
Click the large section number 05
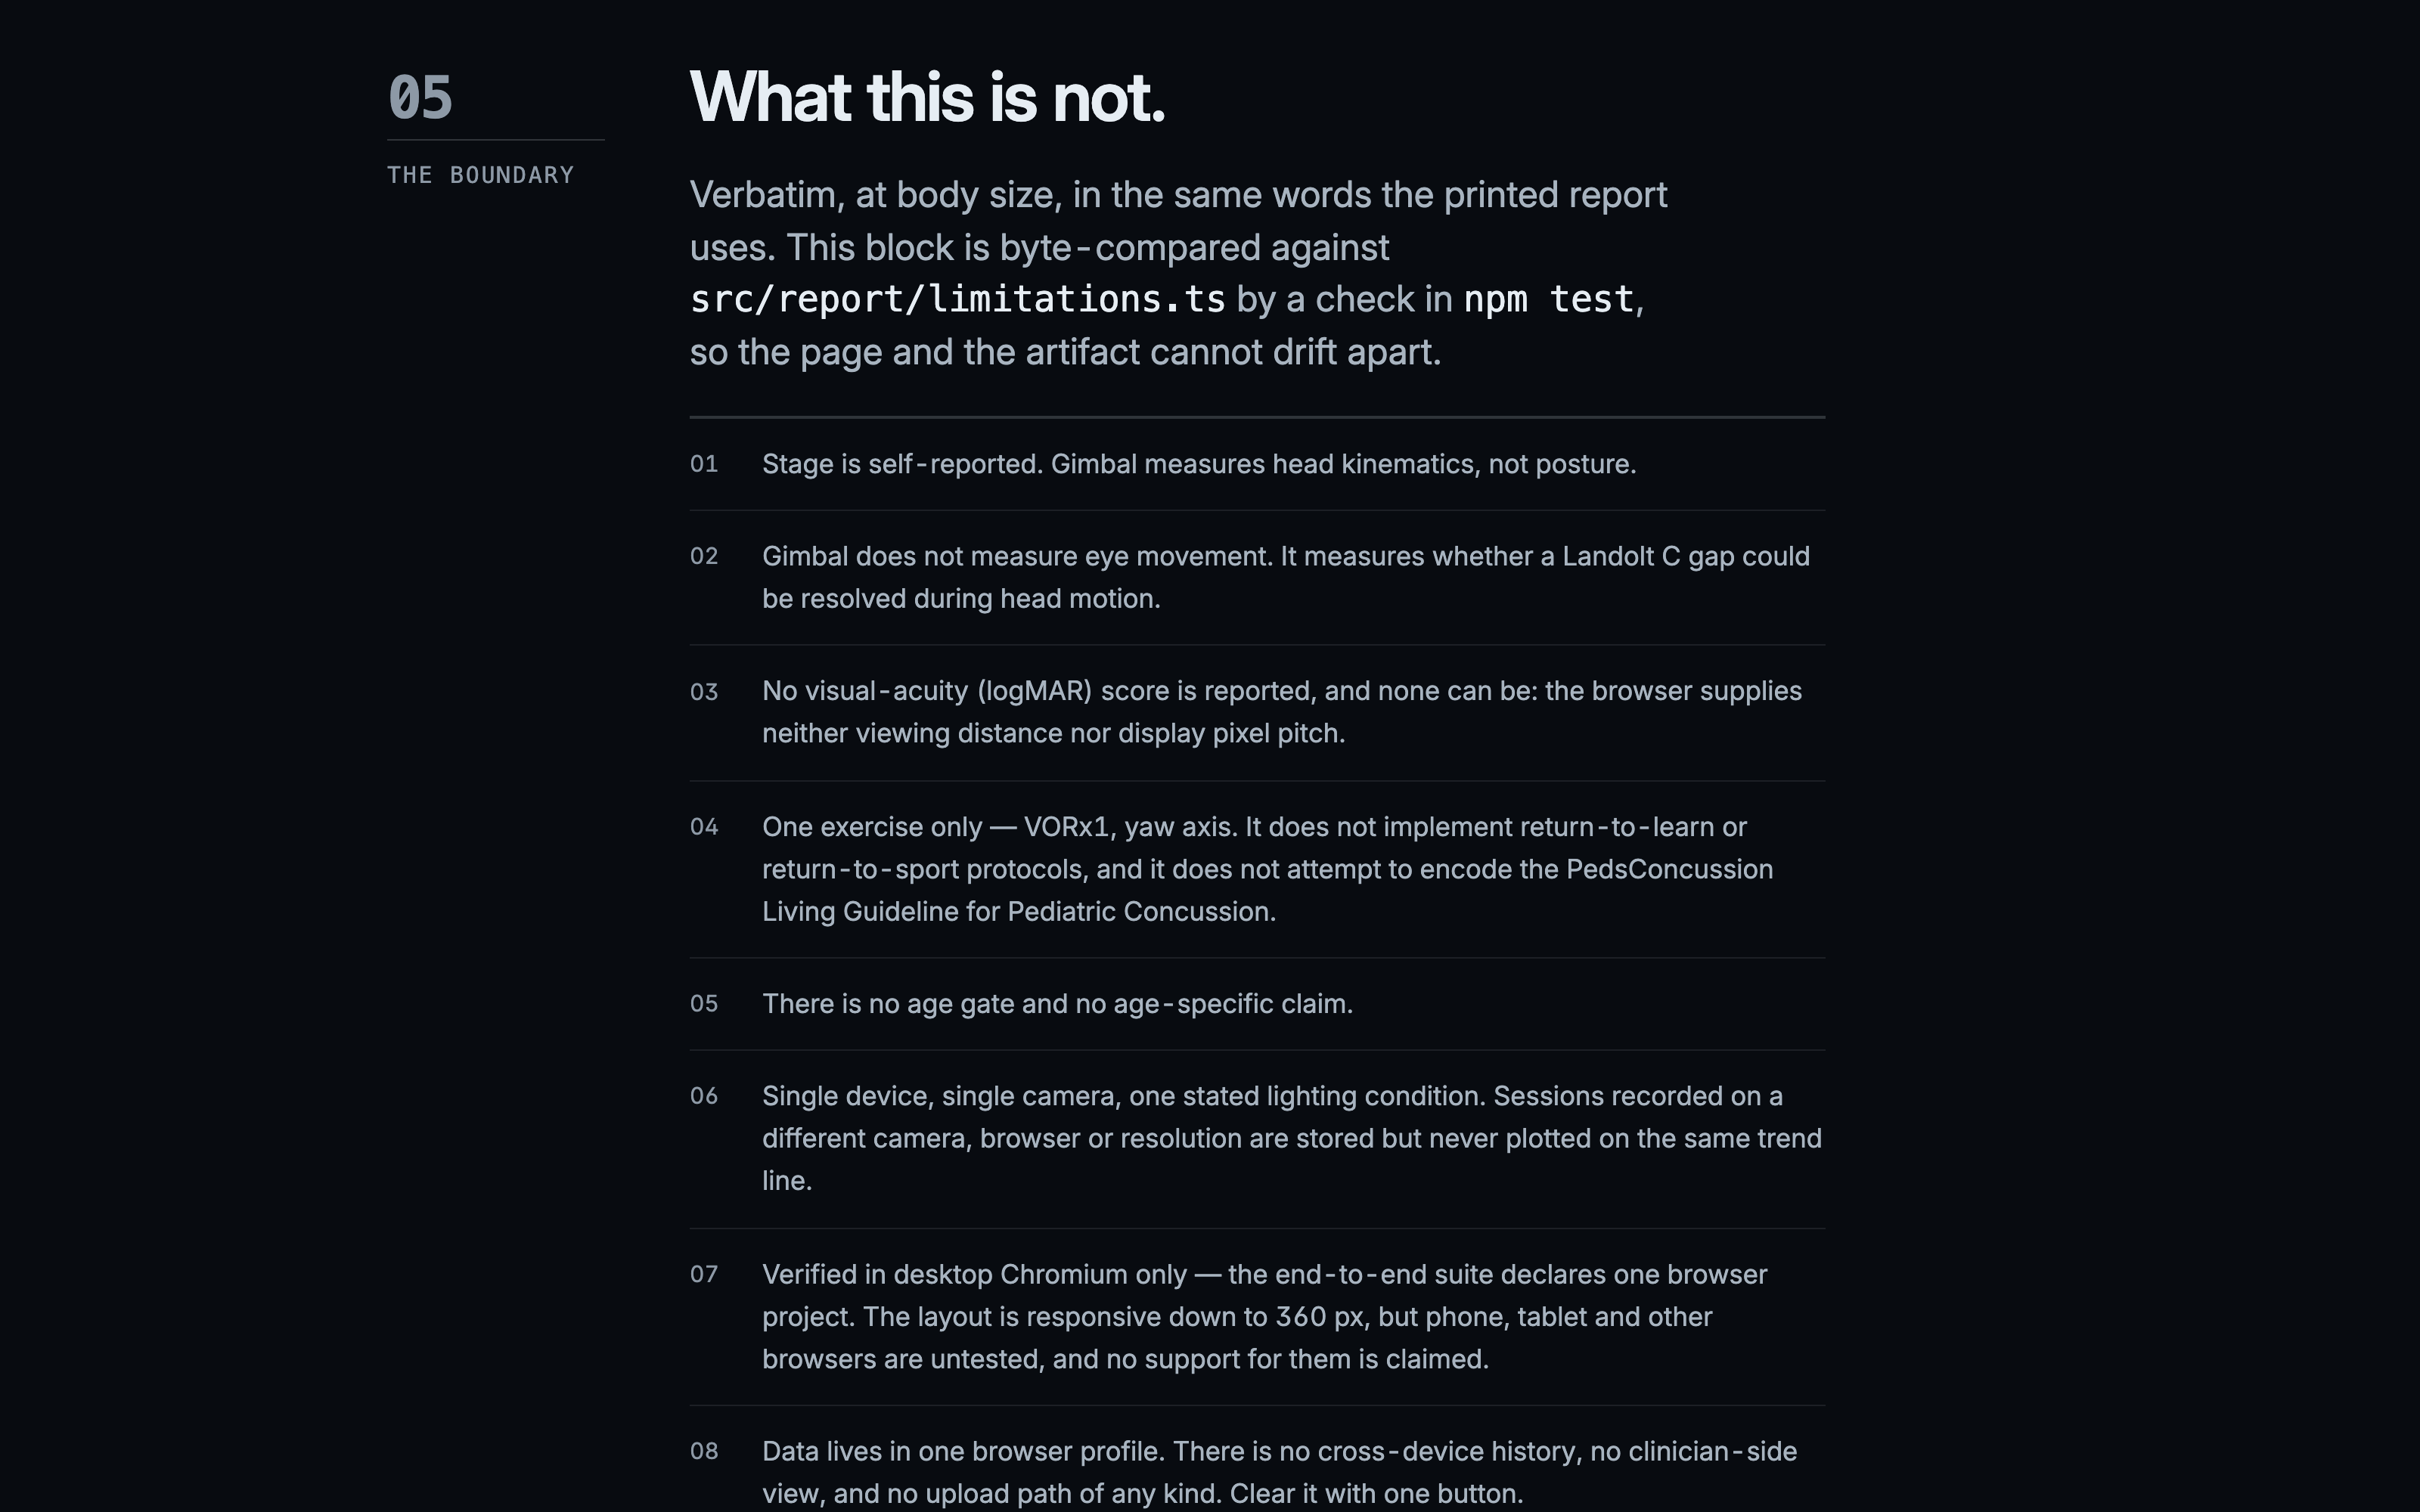(x=420, y=98)
